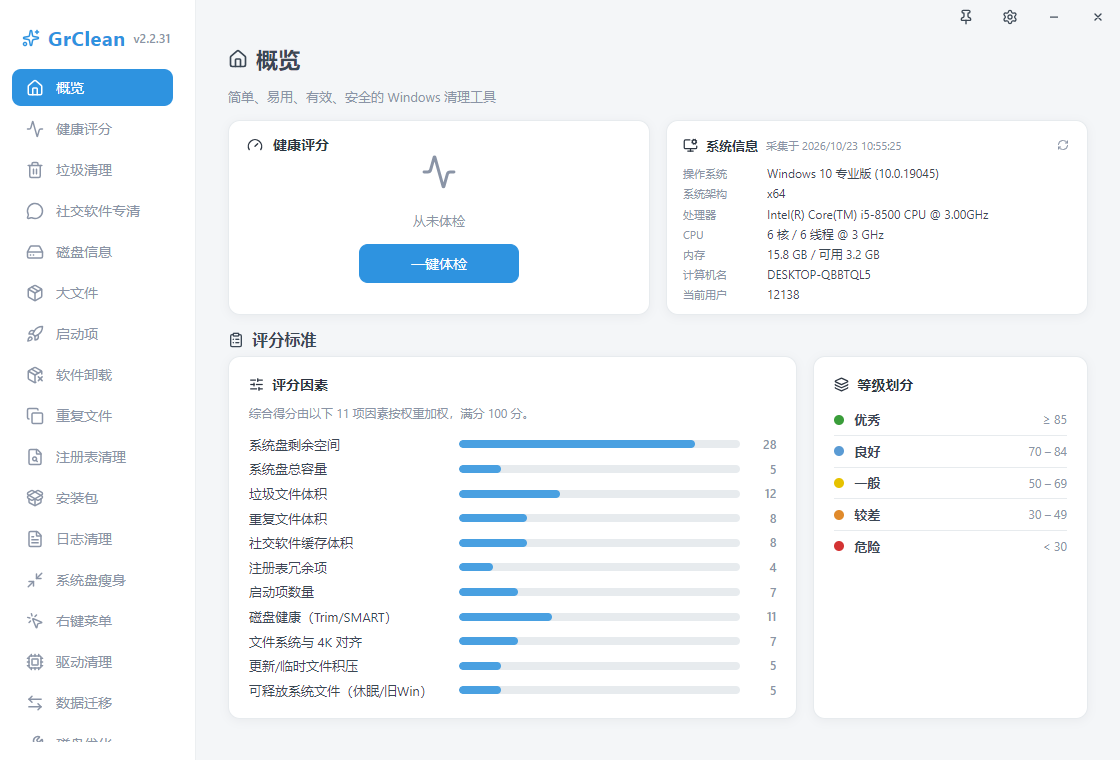Click the clipboard icon beside 评分标准
Screen dimensions: 1120x760
[236, 340]
